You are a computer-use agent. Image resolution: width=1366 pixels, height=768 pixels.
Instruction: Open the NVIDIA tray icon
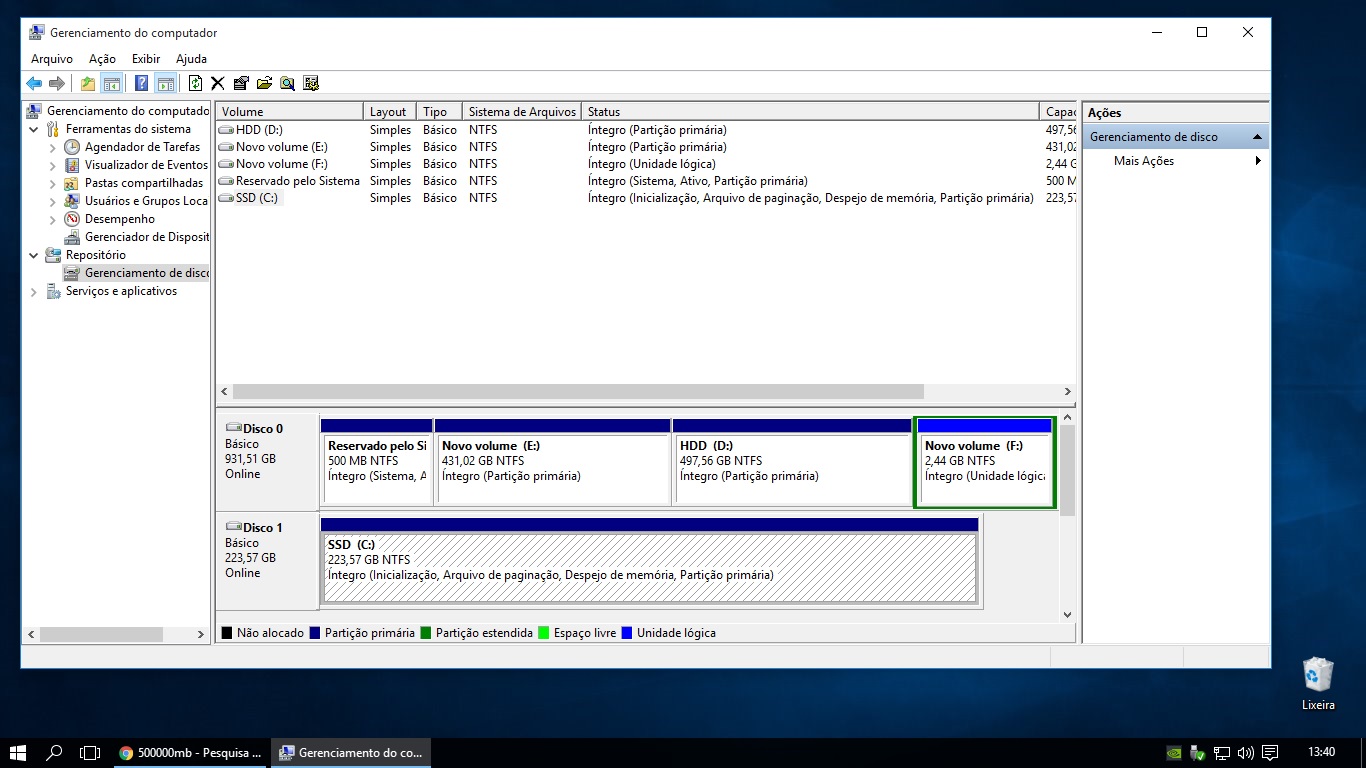click(x=1174, y=753)
